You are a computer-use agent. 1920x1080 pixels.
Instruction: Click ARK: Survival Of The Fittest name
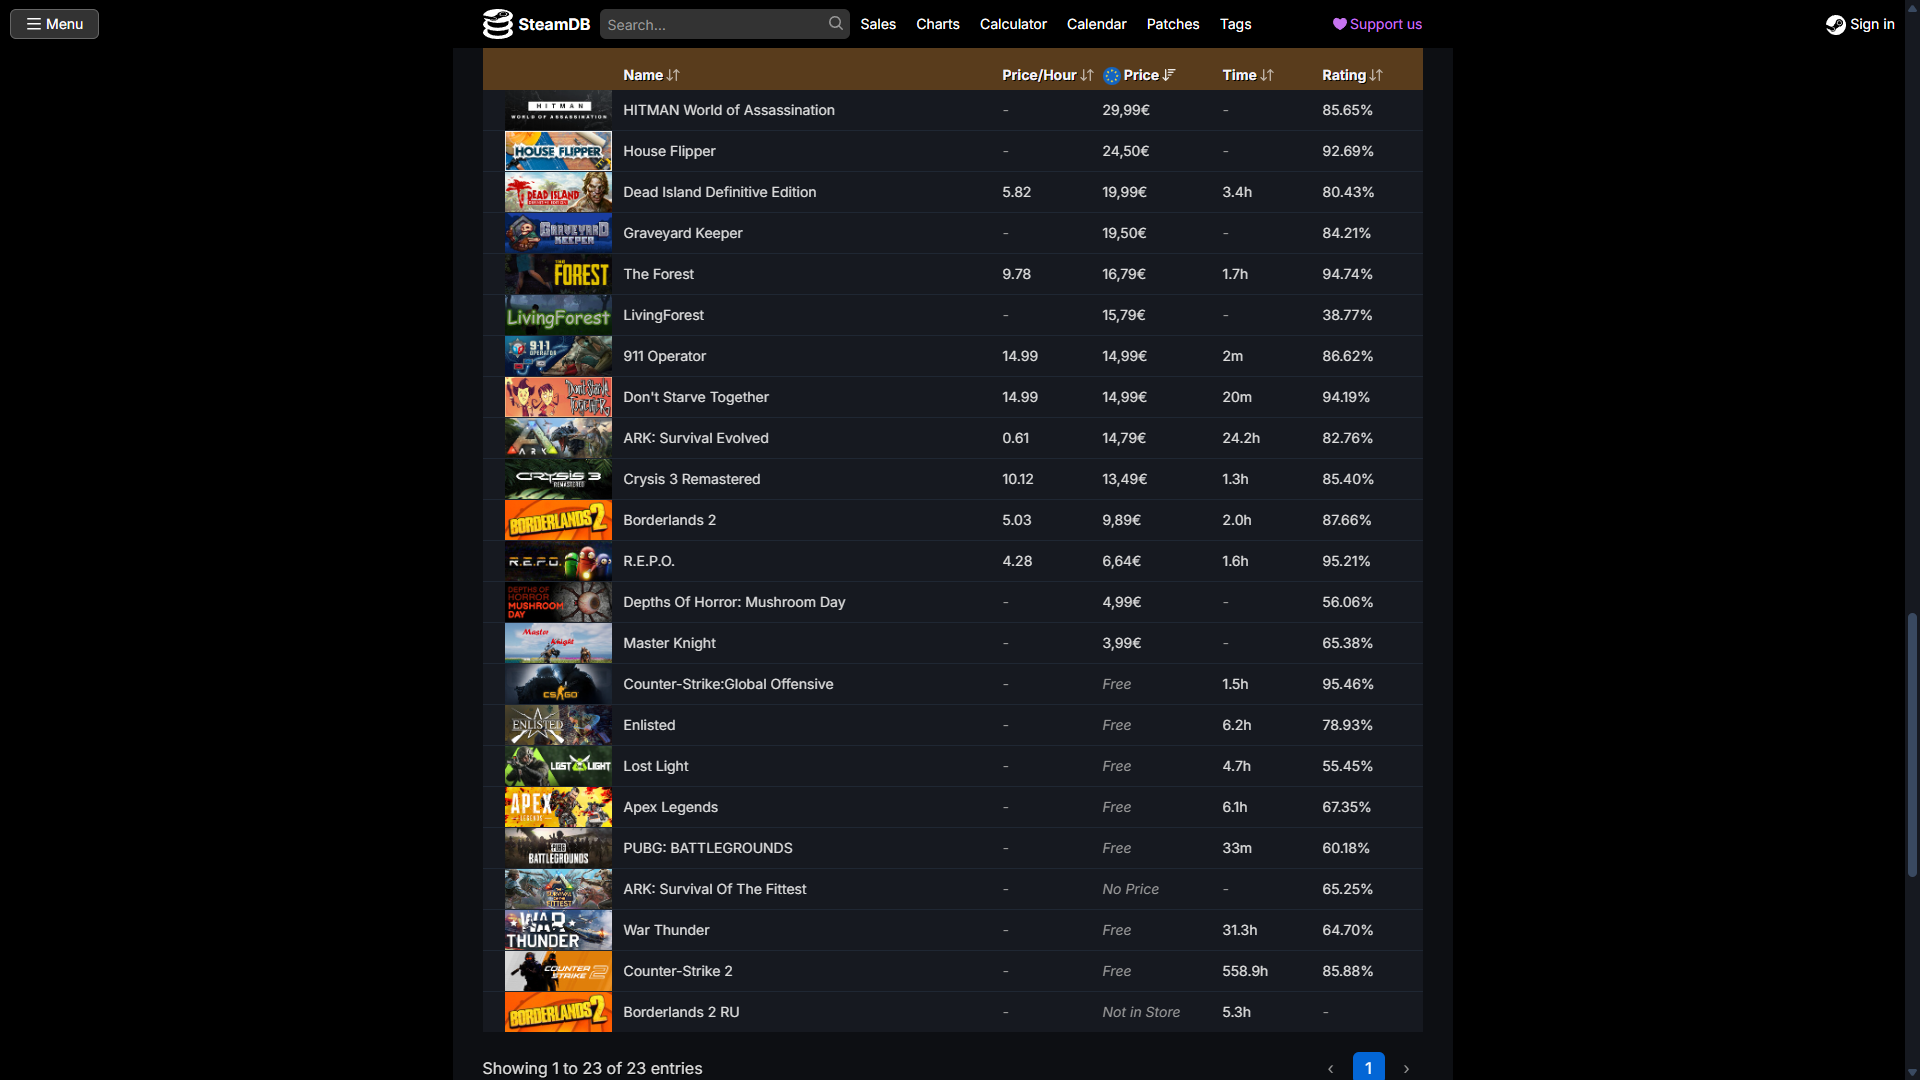[714, 889]
